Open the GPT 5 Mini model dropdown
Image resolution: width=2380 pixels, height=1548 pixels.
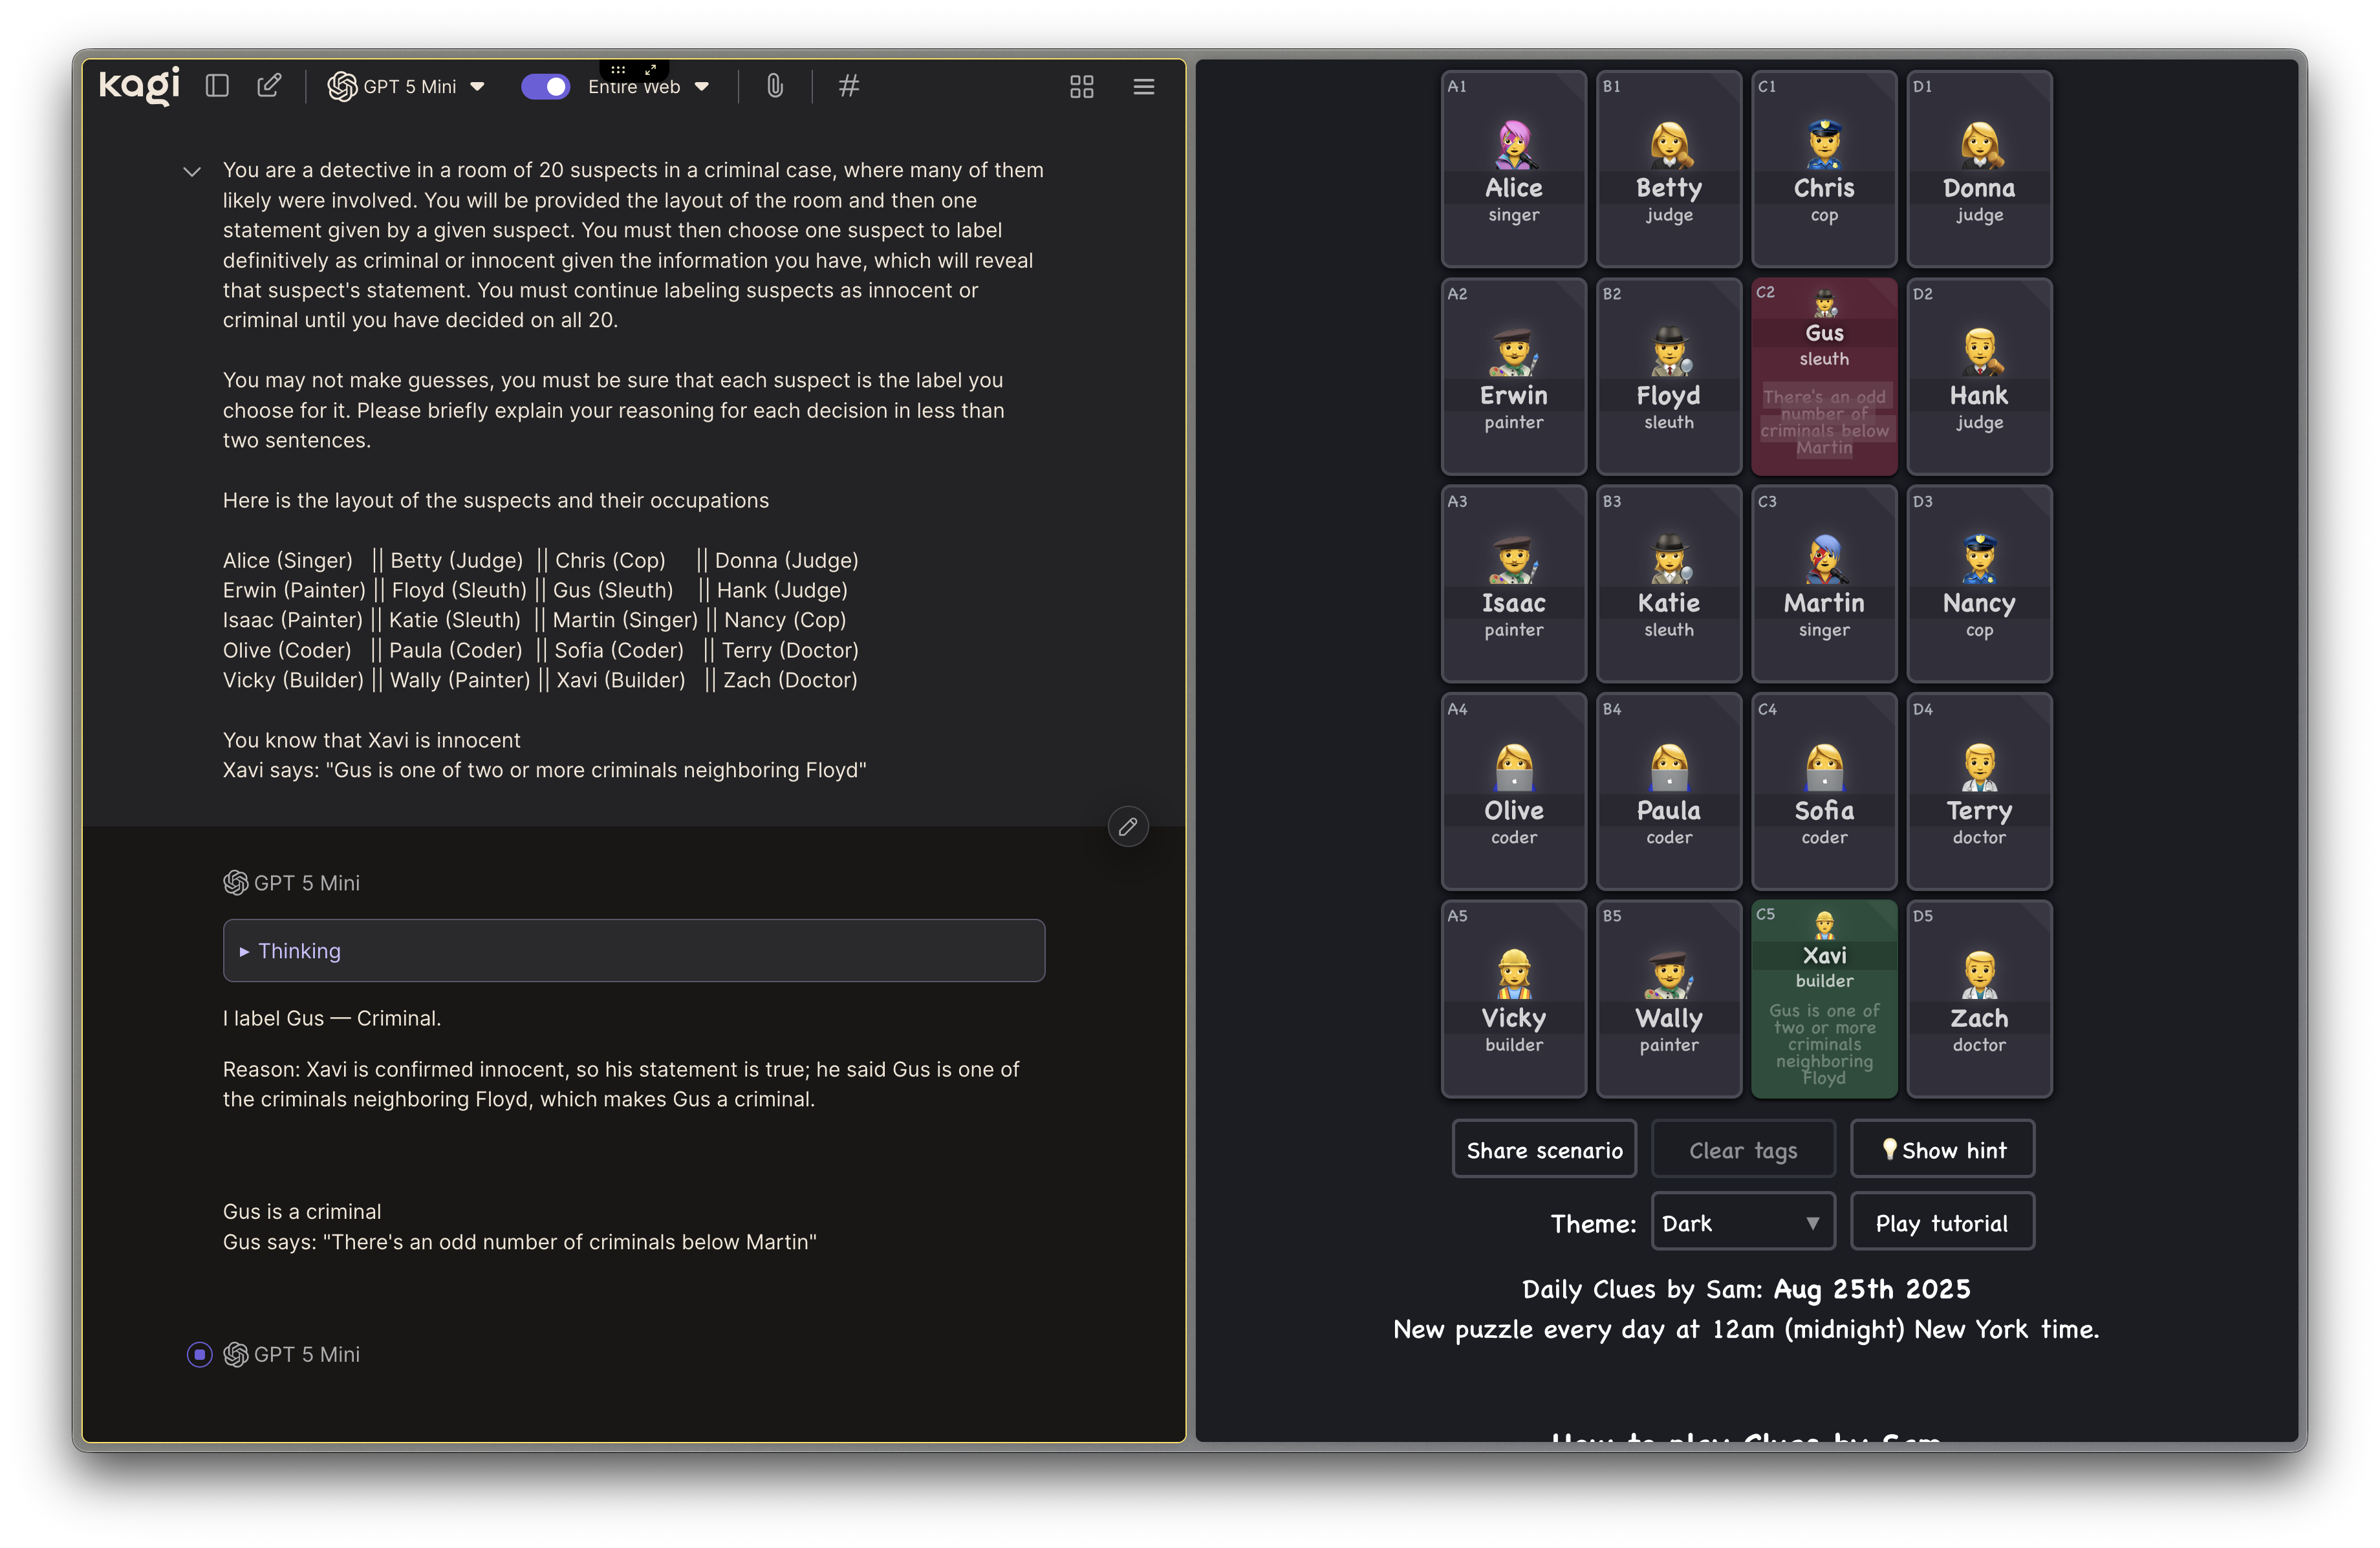click(x=407, y=87)
